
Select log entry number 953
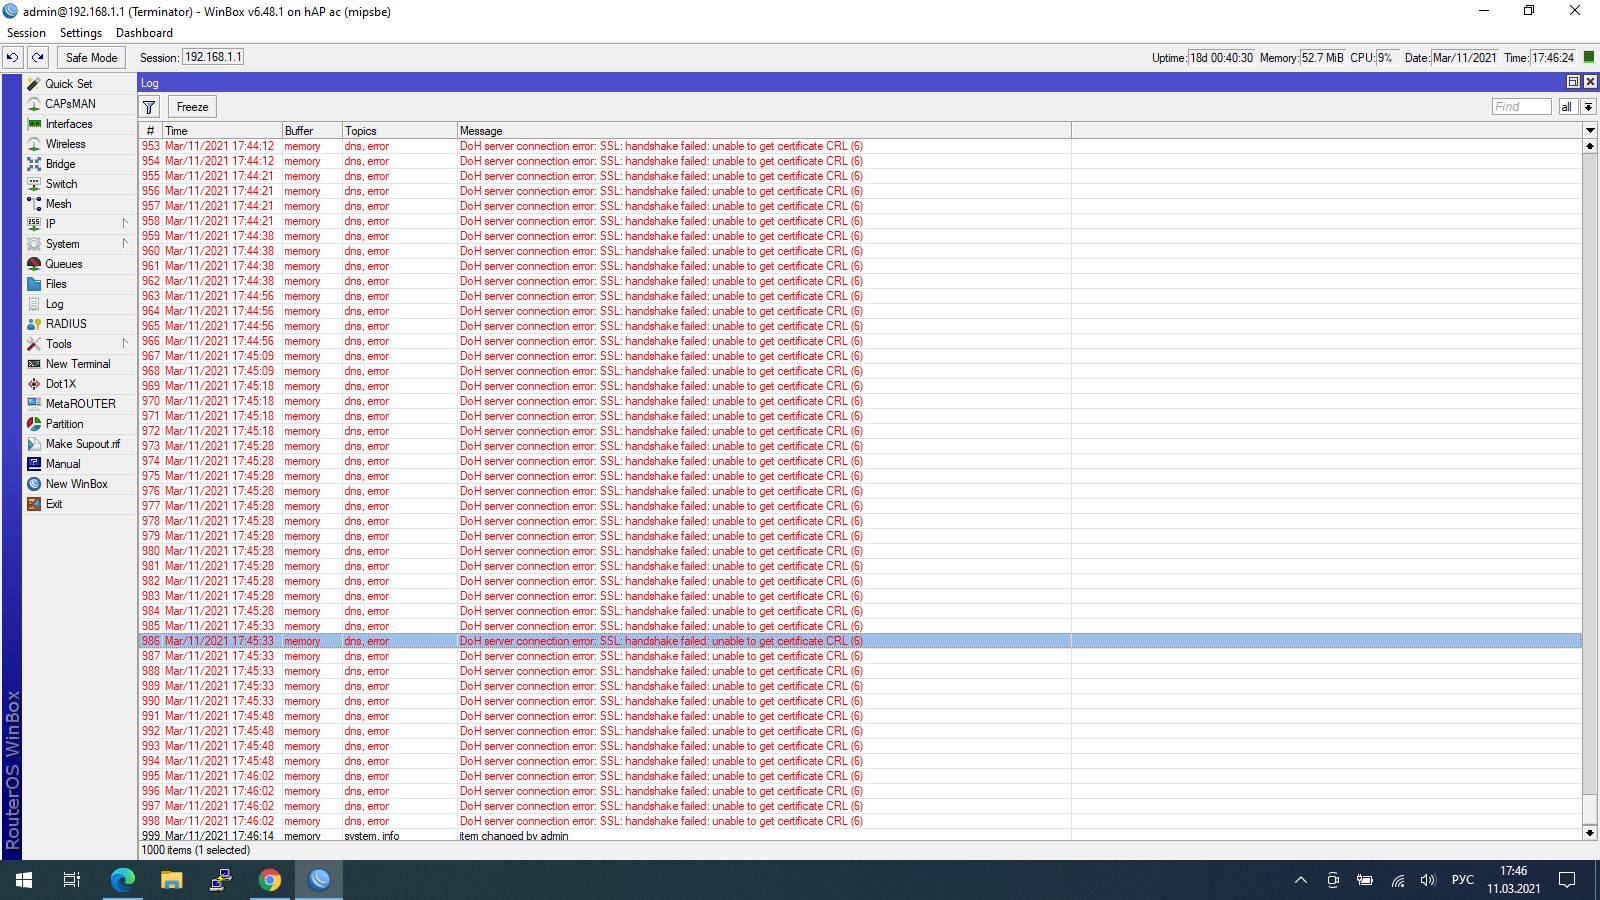pyautogui.click(x=860, y=146)
